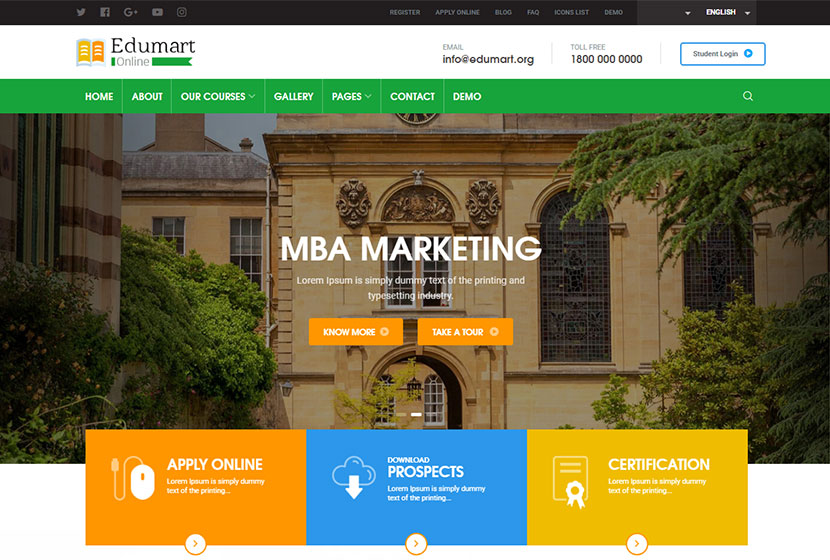Click the search magnifier icon in navbar
The height and width of the screenshot is (560, 830).
747,96
